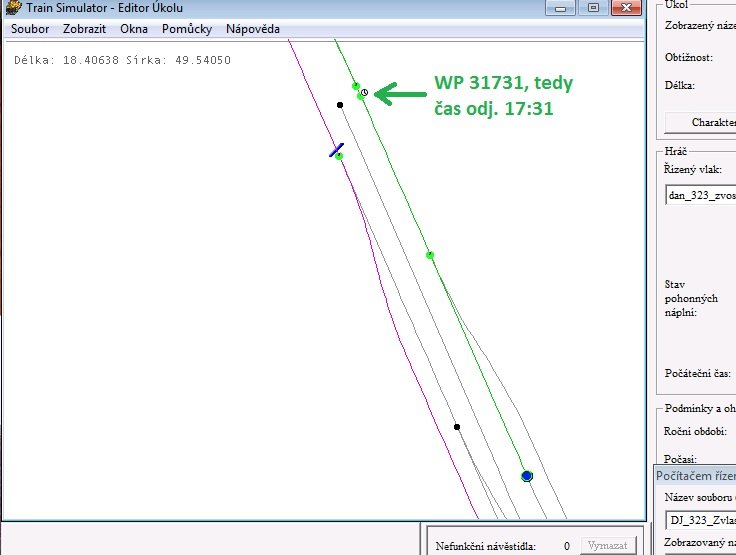Screen dimensions: 736x555
Task: Click the blue start point at track bottom
Action: [x=527, y=476]
